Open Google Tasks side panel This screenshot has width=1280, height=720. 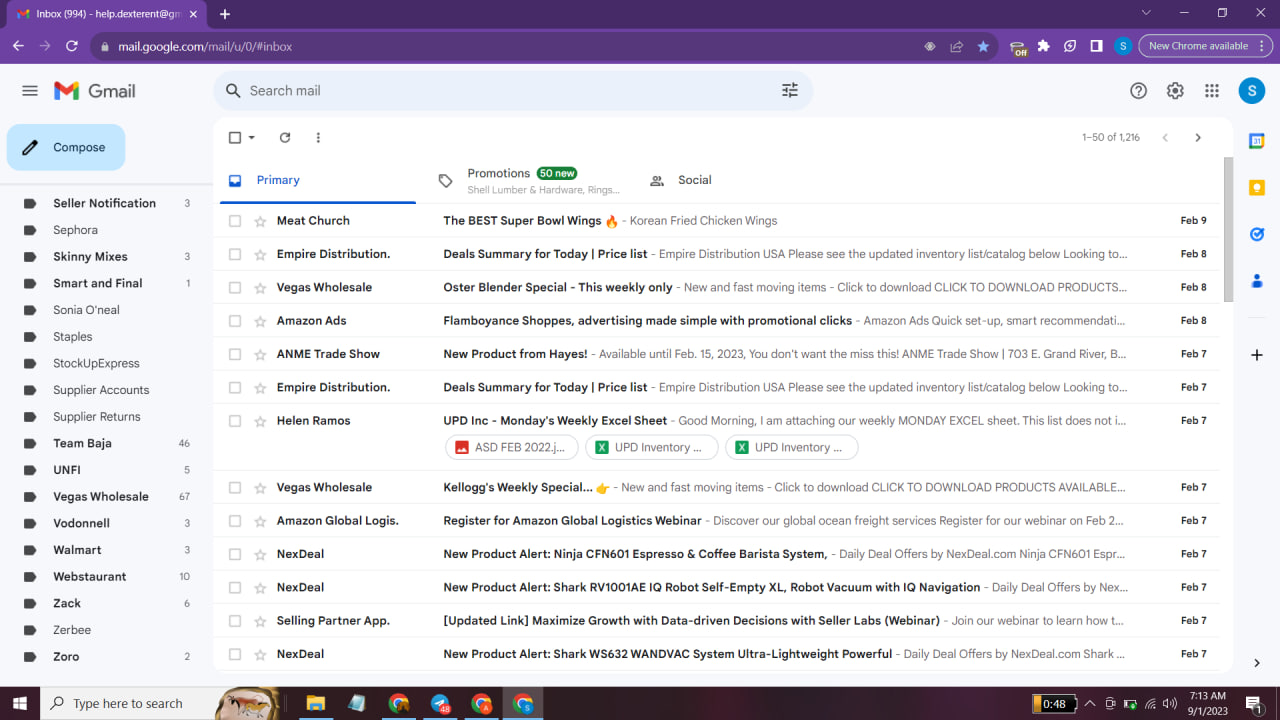(1257, 234)
